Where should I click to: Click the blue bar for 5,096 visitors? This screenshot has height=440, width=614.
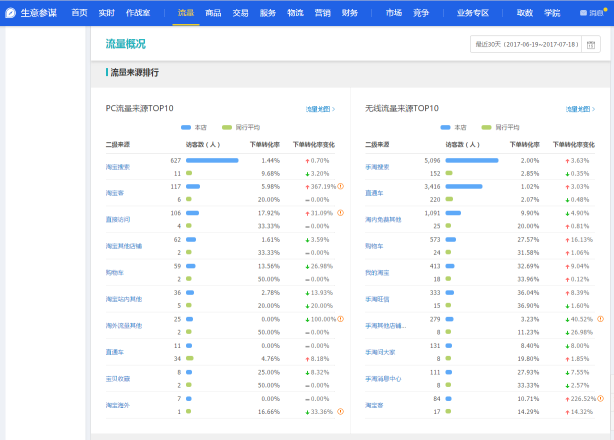472,160
